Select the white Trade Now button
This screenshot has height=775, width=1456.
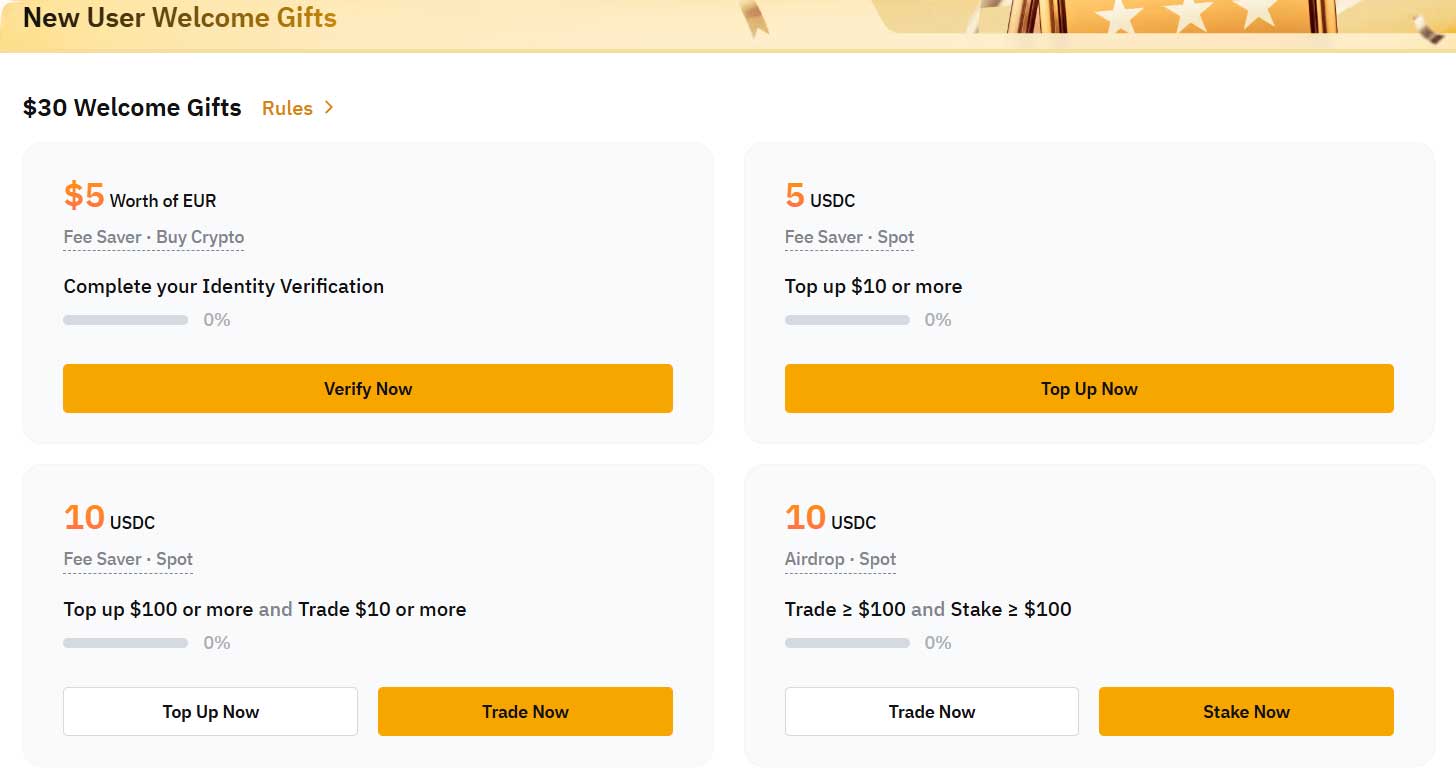tap(931, 711)
